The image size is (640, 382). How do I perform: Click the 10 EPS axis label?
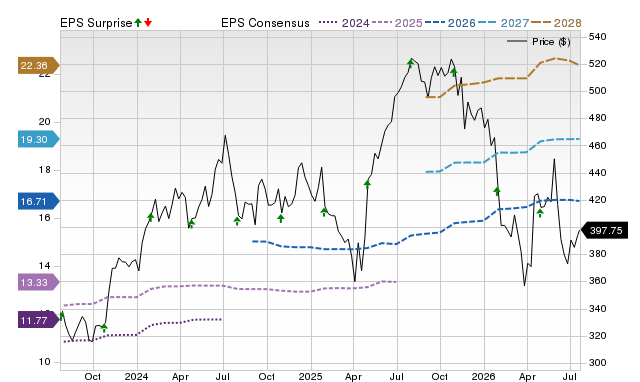tap(44, 362)
